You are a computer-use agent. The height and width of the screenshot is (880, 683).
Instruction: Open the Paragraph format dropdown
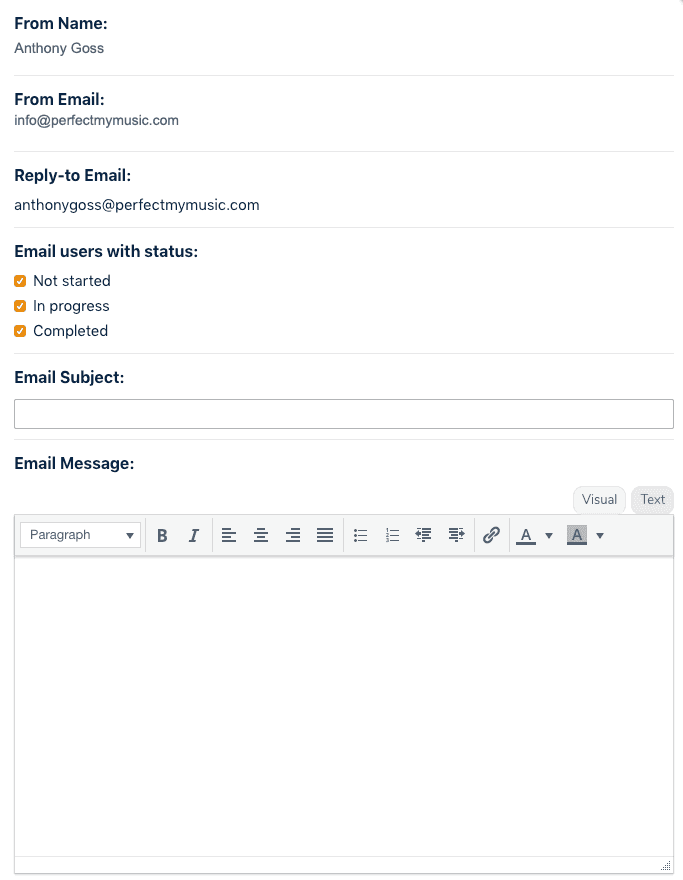pos(80,535)
